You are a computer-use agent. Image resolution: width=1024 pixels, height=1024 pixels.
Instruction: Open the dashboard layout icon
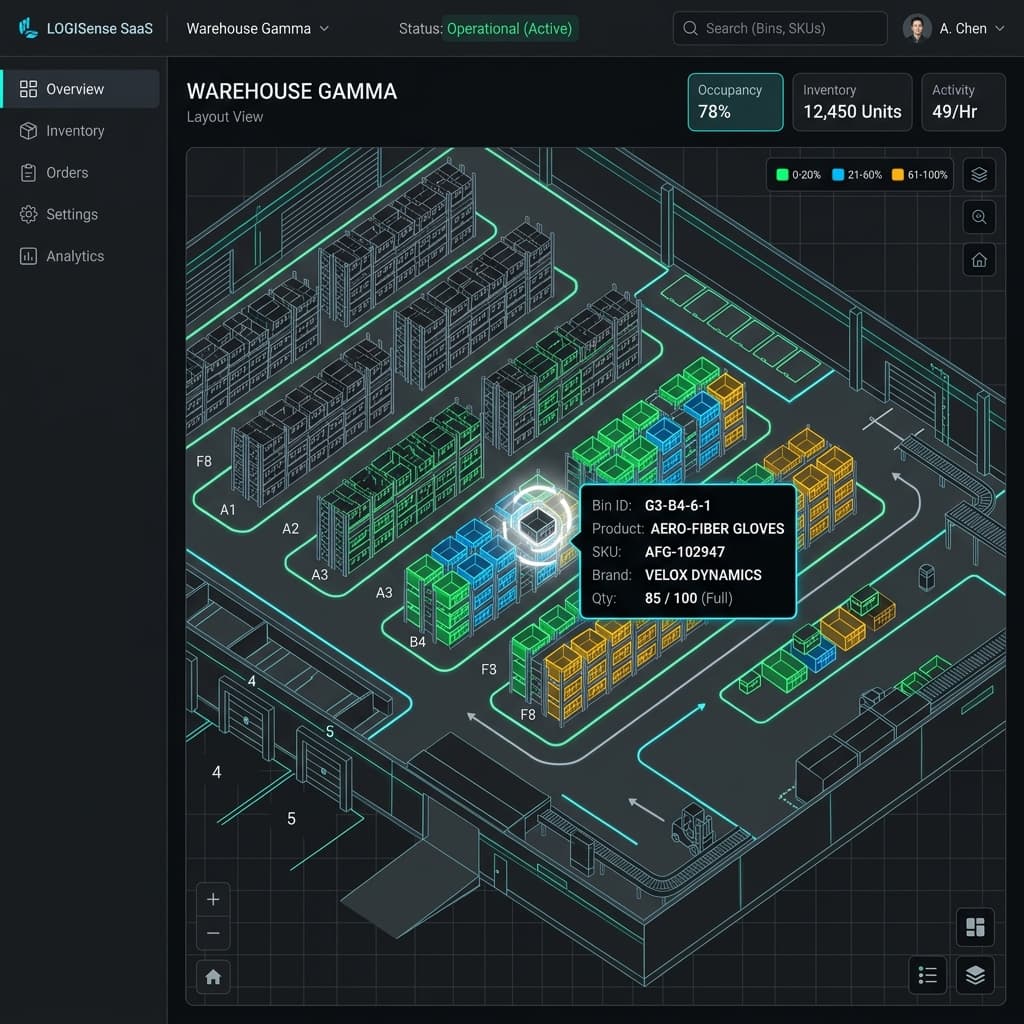975,927
